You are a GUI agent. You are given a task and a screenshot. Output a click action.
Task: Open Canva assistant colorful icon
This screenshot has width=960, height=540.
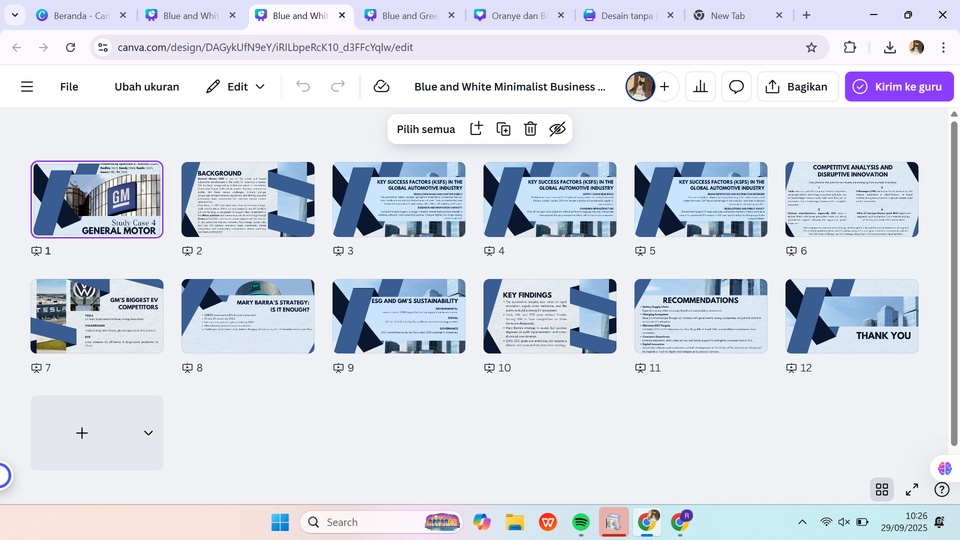[945, 468]
